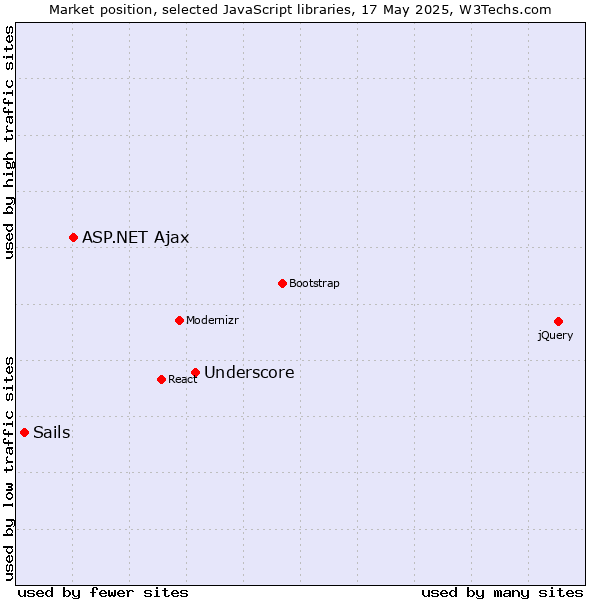Click the 'used by fewer sites' axis label
600x600 pixels.
pyautogui.click(x=103, y=593)
